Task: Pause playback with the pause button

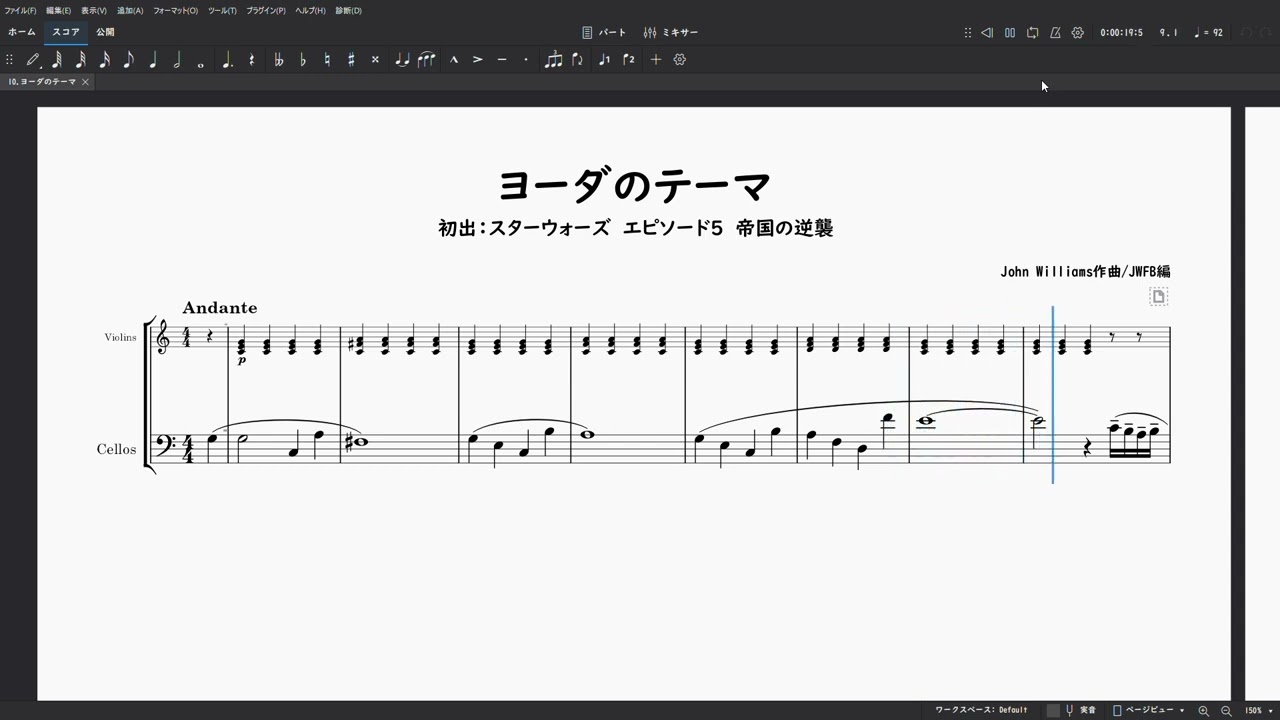Action: (1010, 33)
